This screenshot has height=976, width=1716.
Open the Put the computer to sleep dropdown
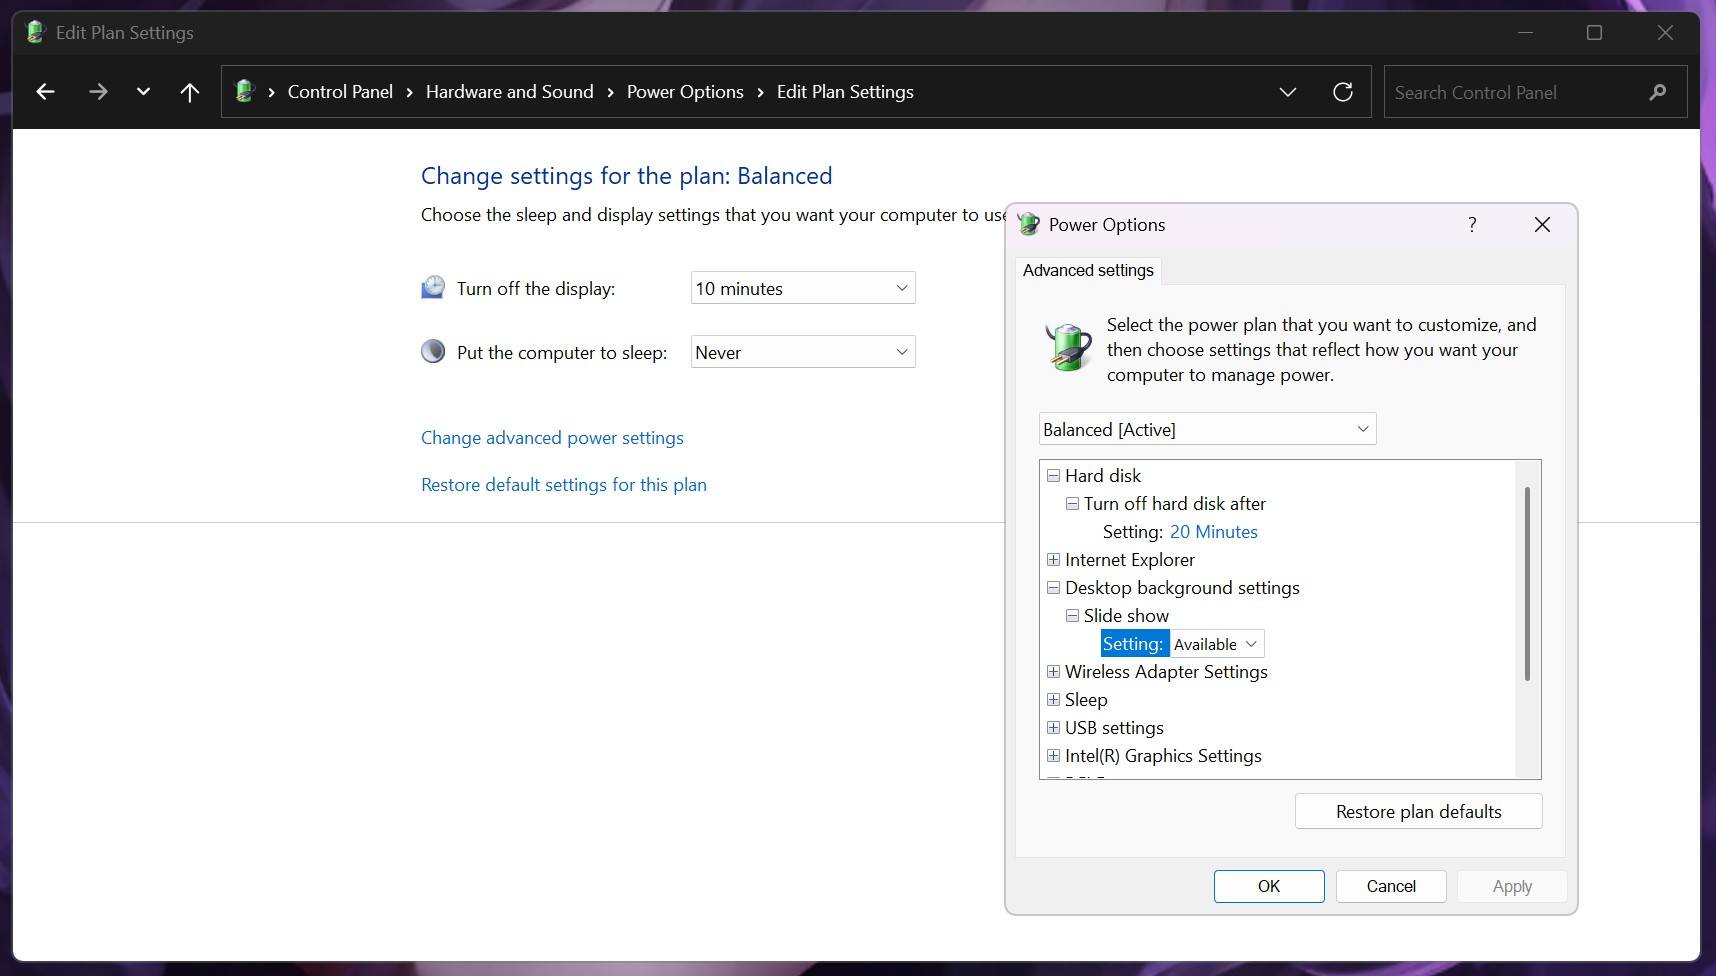(803, 352)
